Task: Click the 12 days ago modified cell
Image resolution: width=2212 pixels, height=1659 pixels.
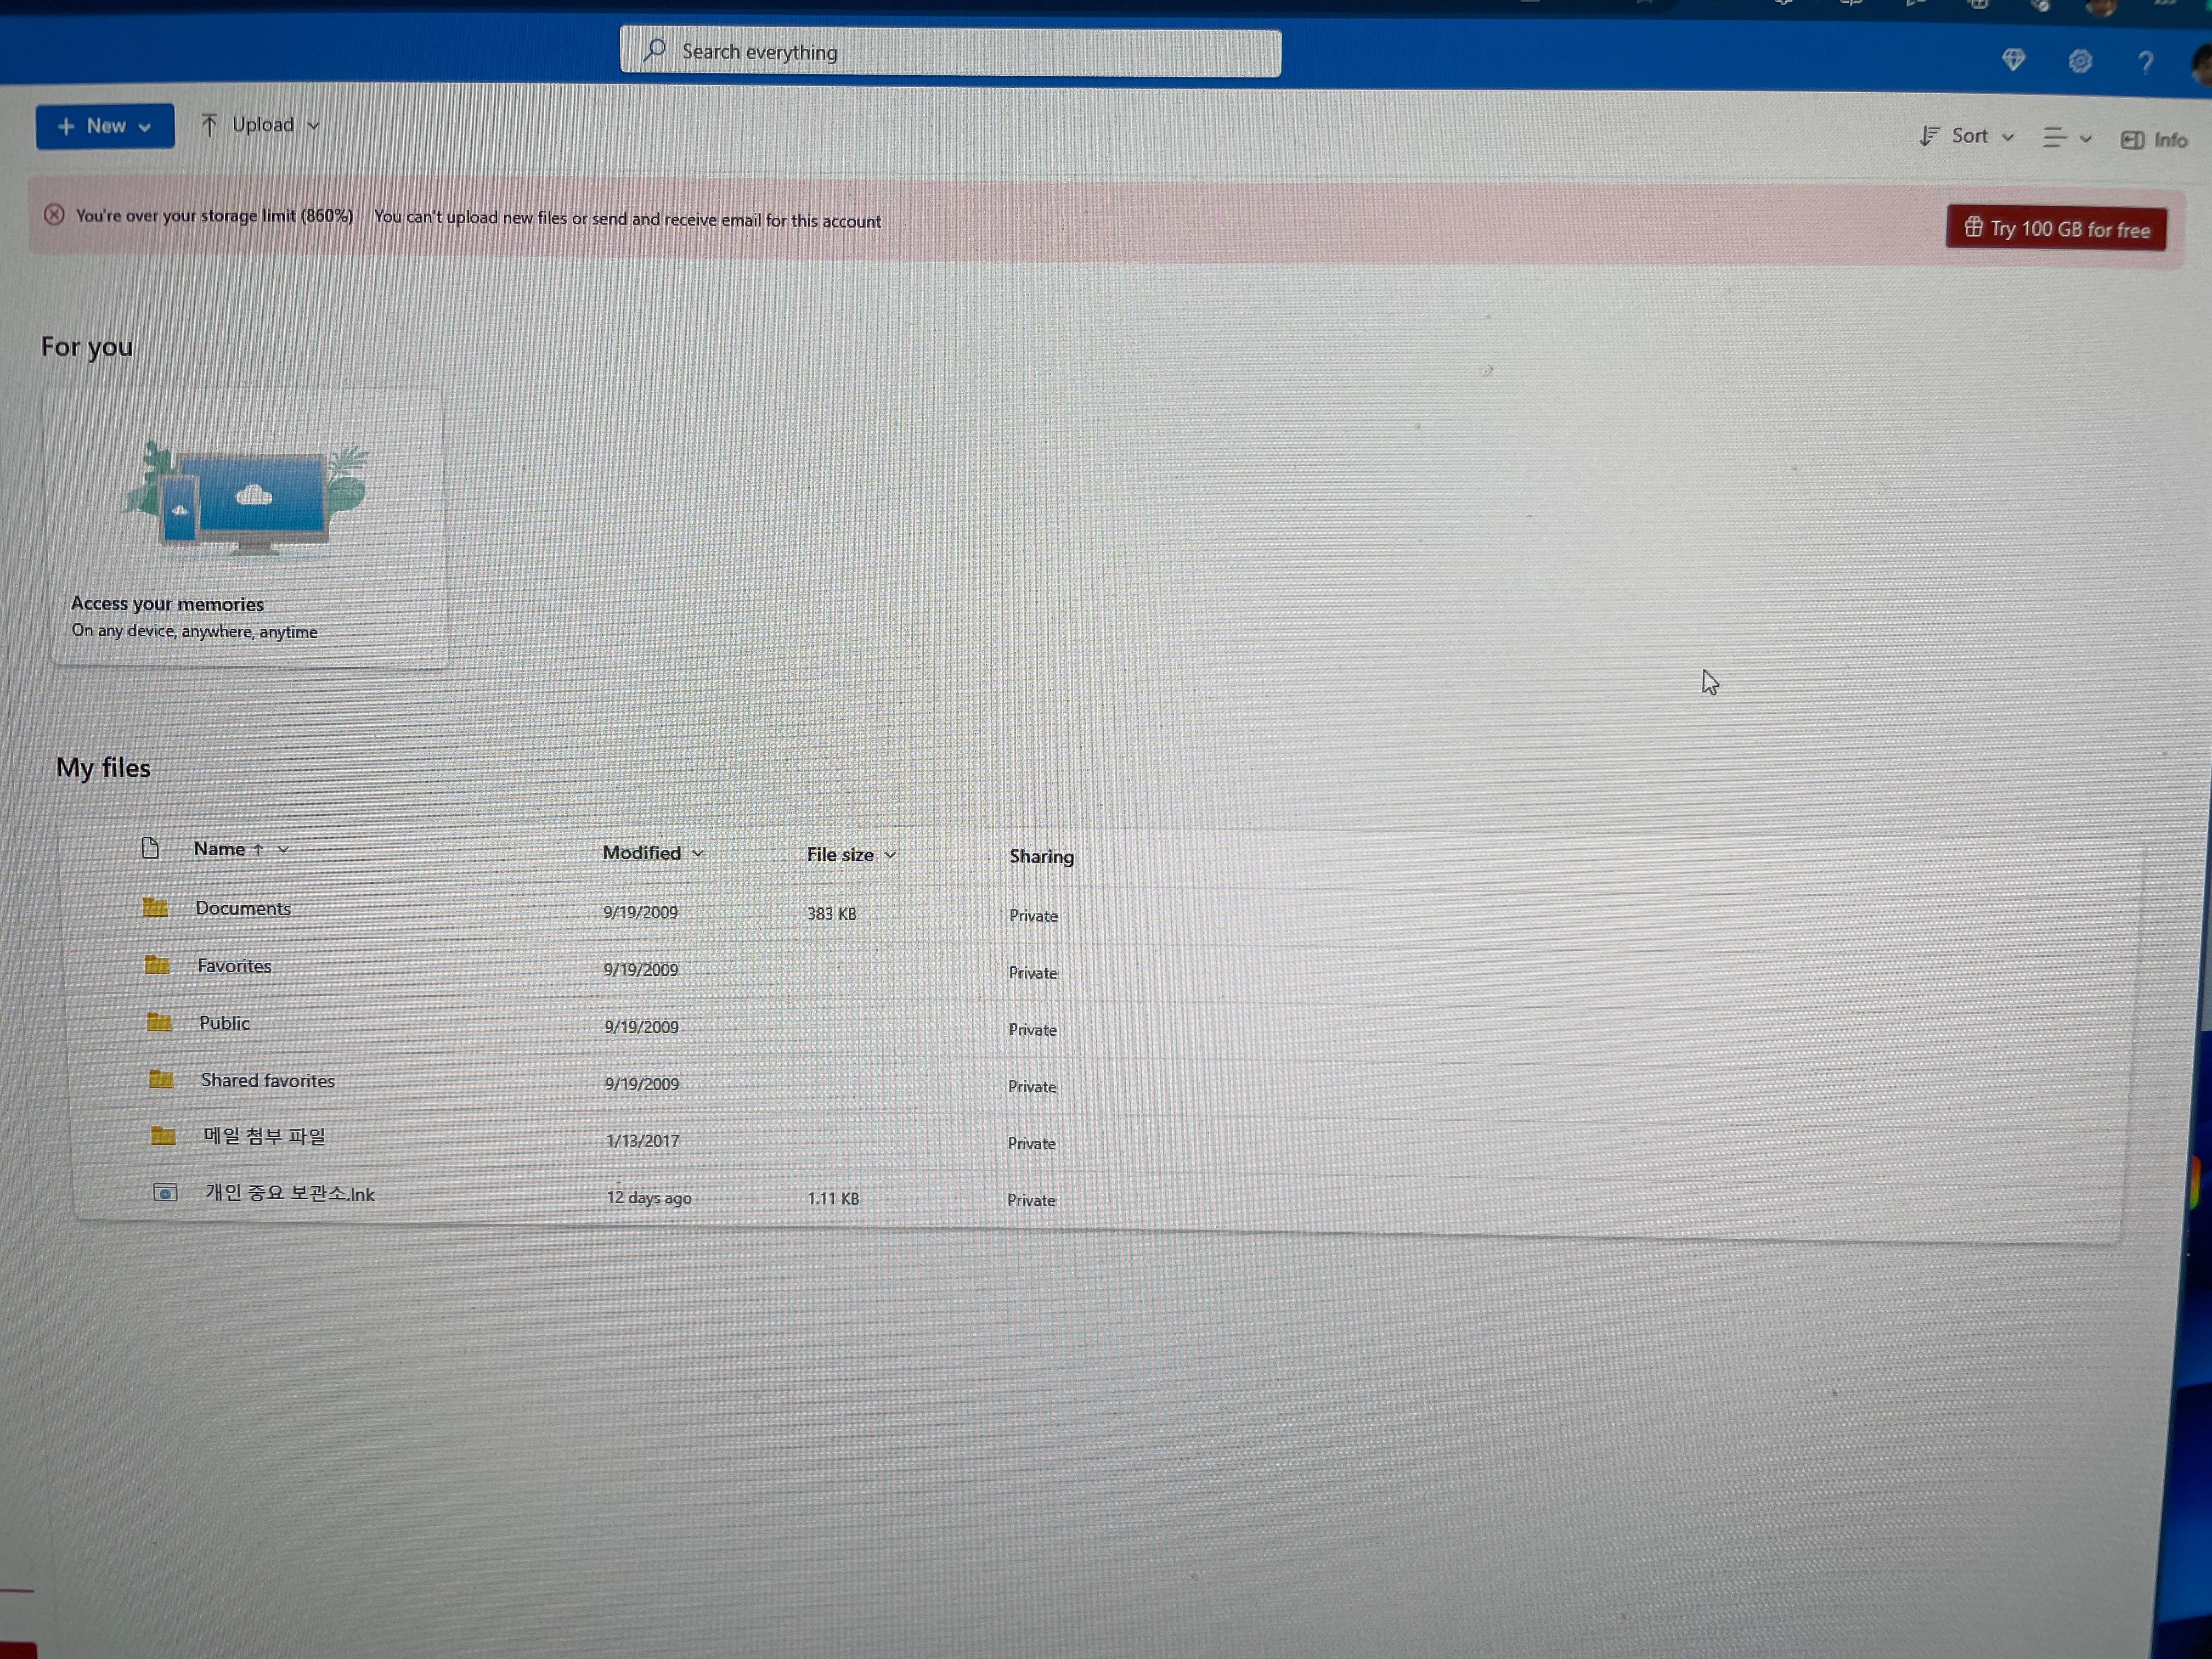Action: click(x=649, y=1198)
